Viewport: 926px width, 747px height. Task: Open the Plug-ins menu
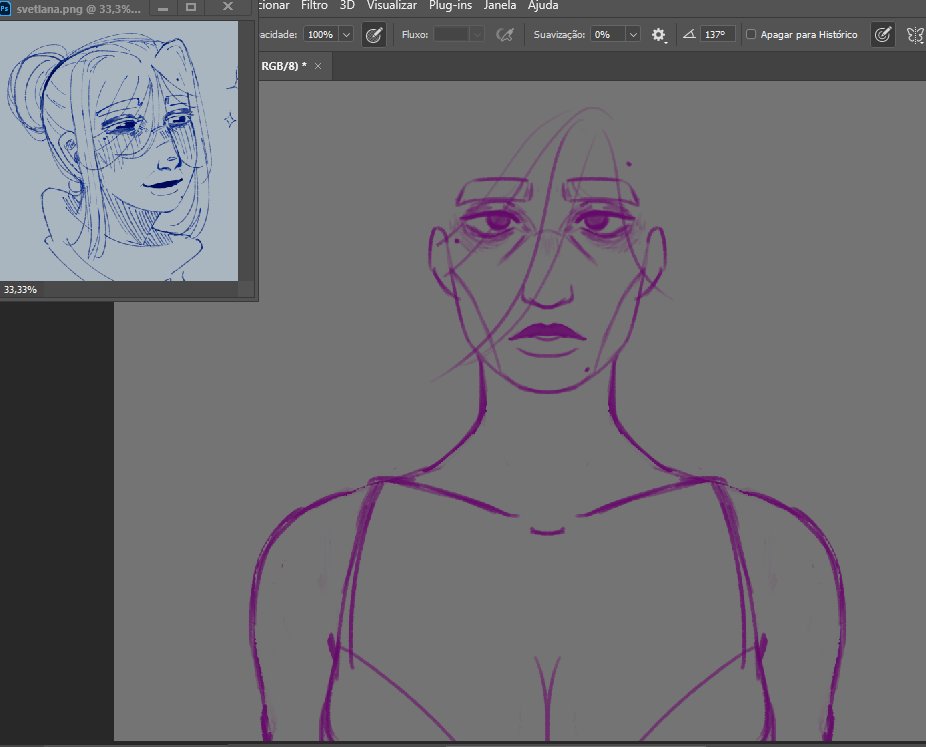pos(450,5)
